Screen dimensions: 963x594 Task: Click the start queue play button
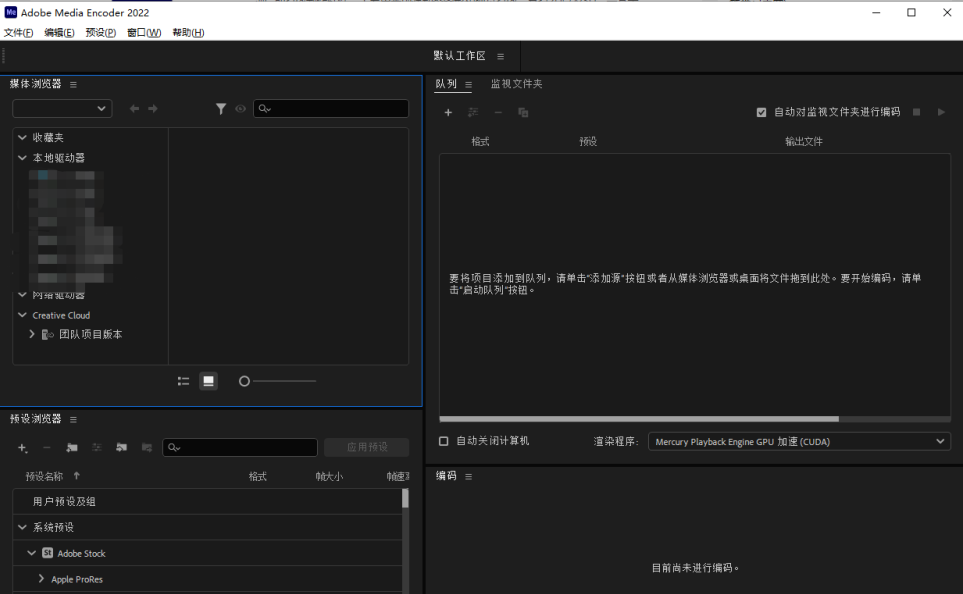tap(941, 112)
